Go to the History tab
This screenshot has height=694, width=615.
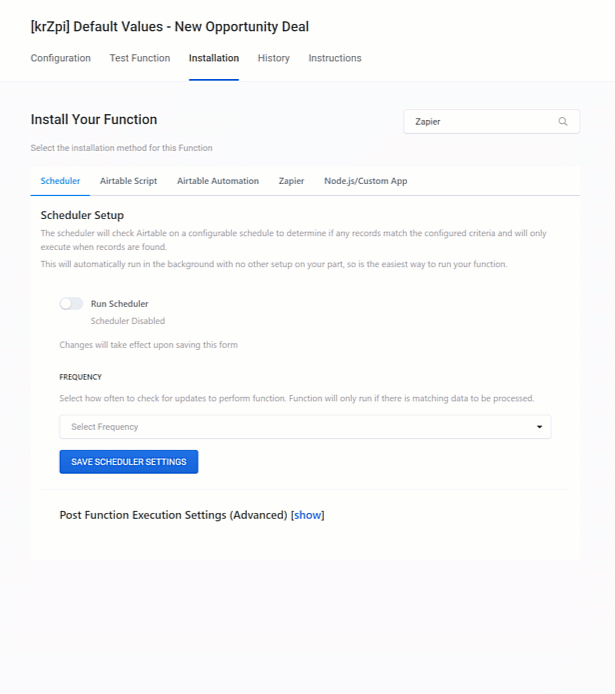[x=274, y=58]
